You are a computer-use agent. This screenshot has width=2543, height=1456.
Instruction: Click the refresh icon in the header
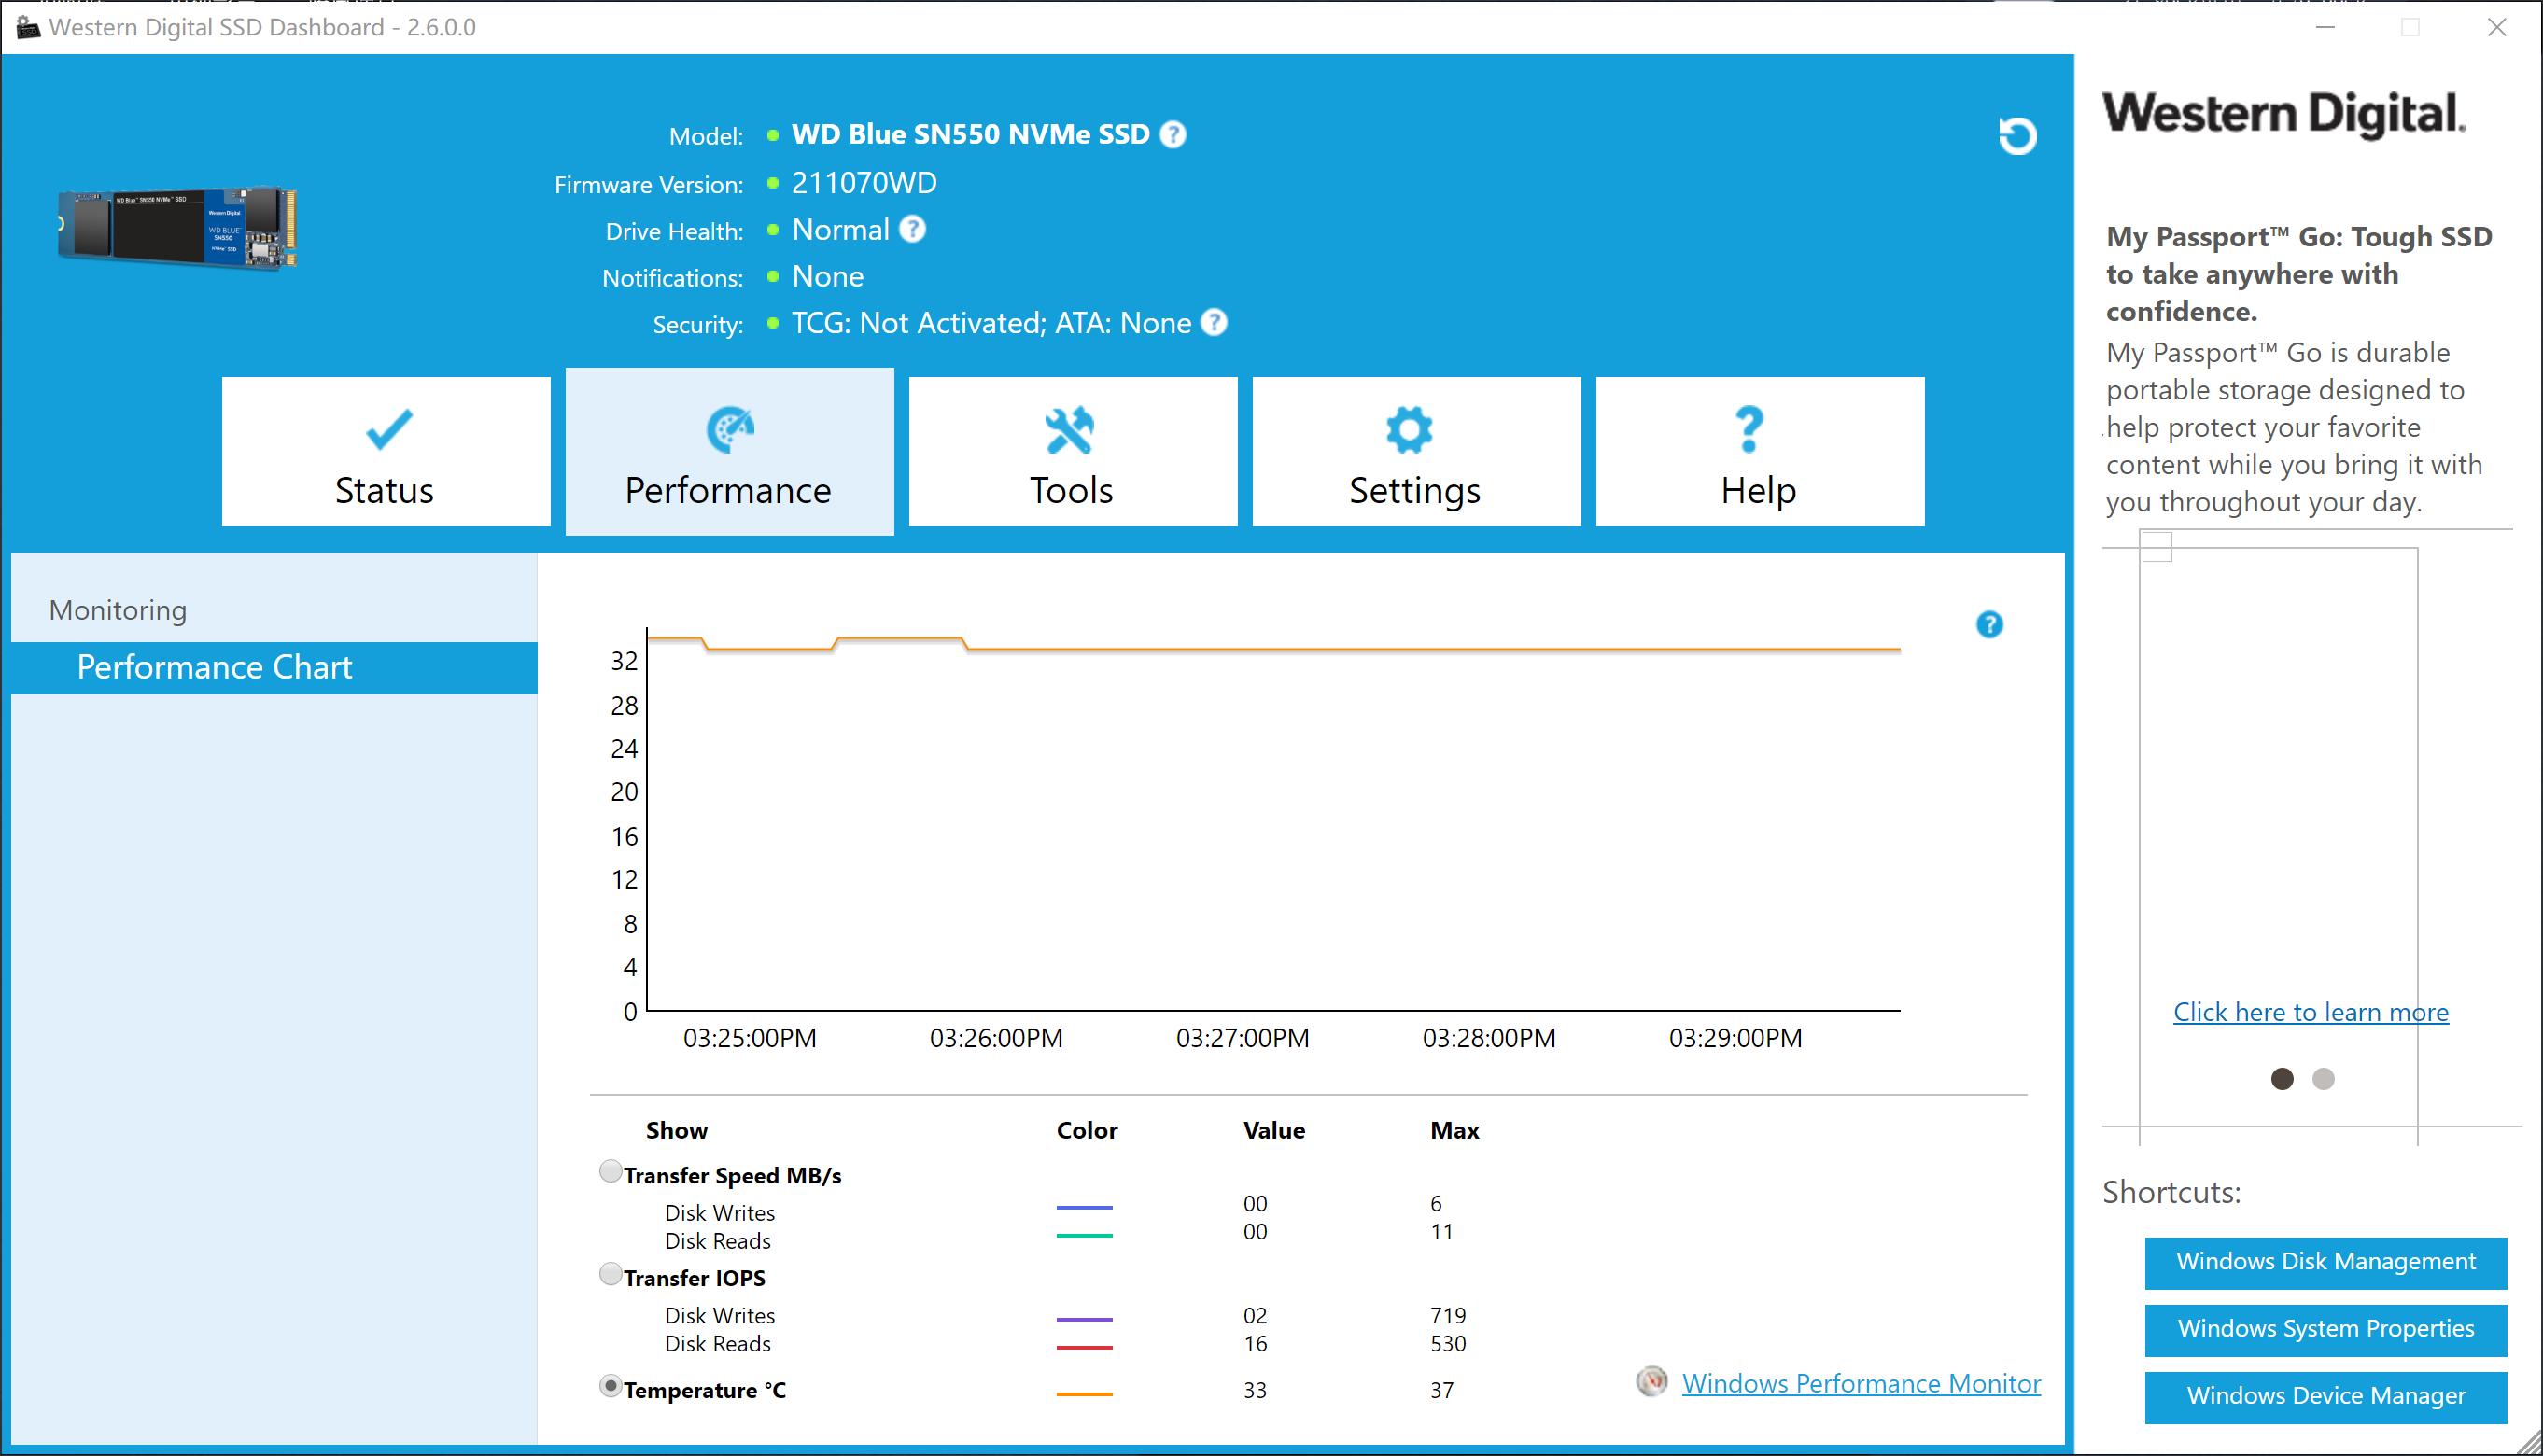pos(2017,135)
